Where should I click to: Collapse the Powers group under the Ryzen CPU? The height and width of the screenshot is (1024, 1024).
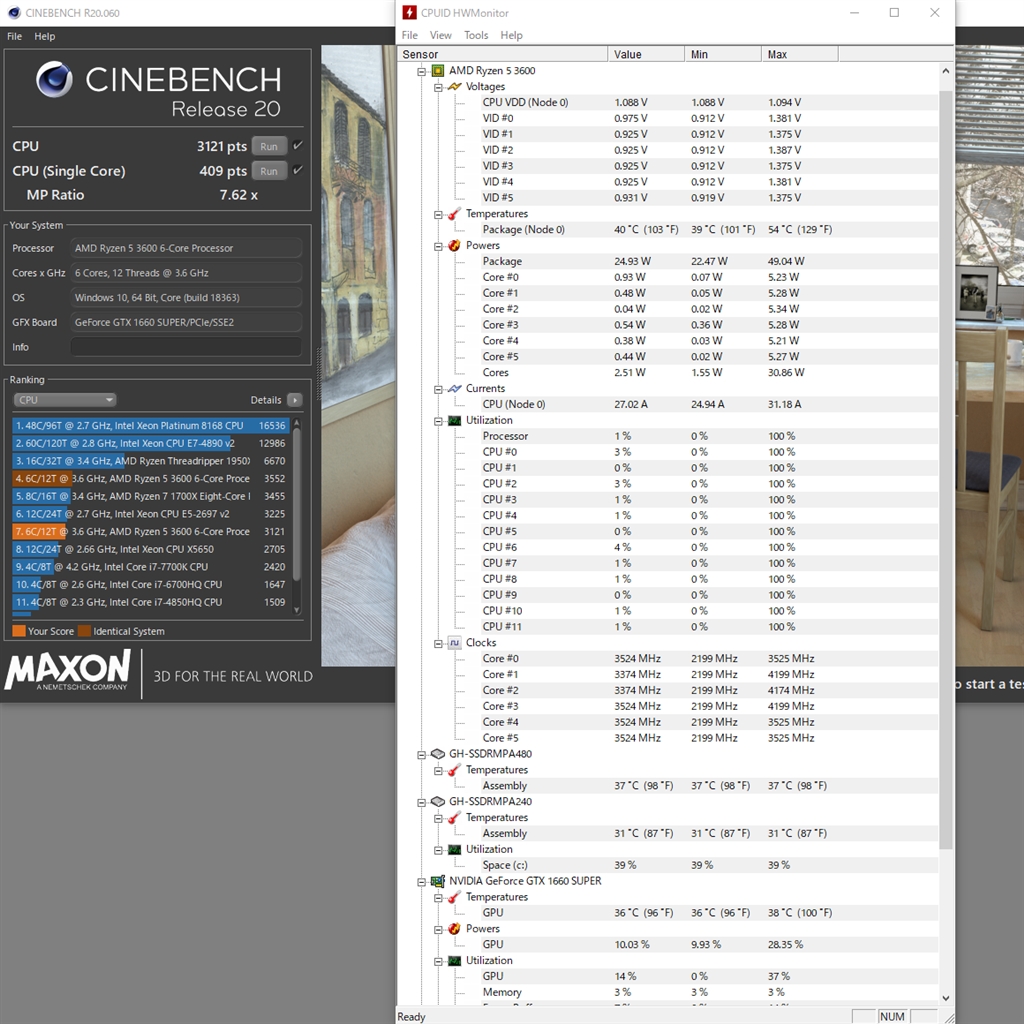tap(438, 246)
